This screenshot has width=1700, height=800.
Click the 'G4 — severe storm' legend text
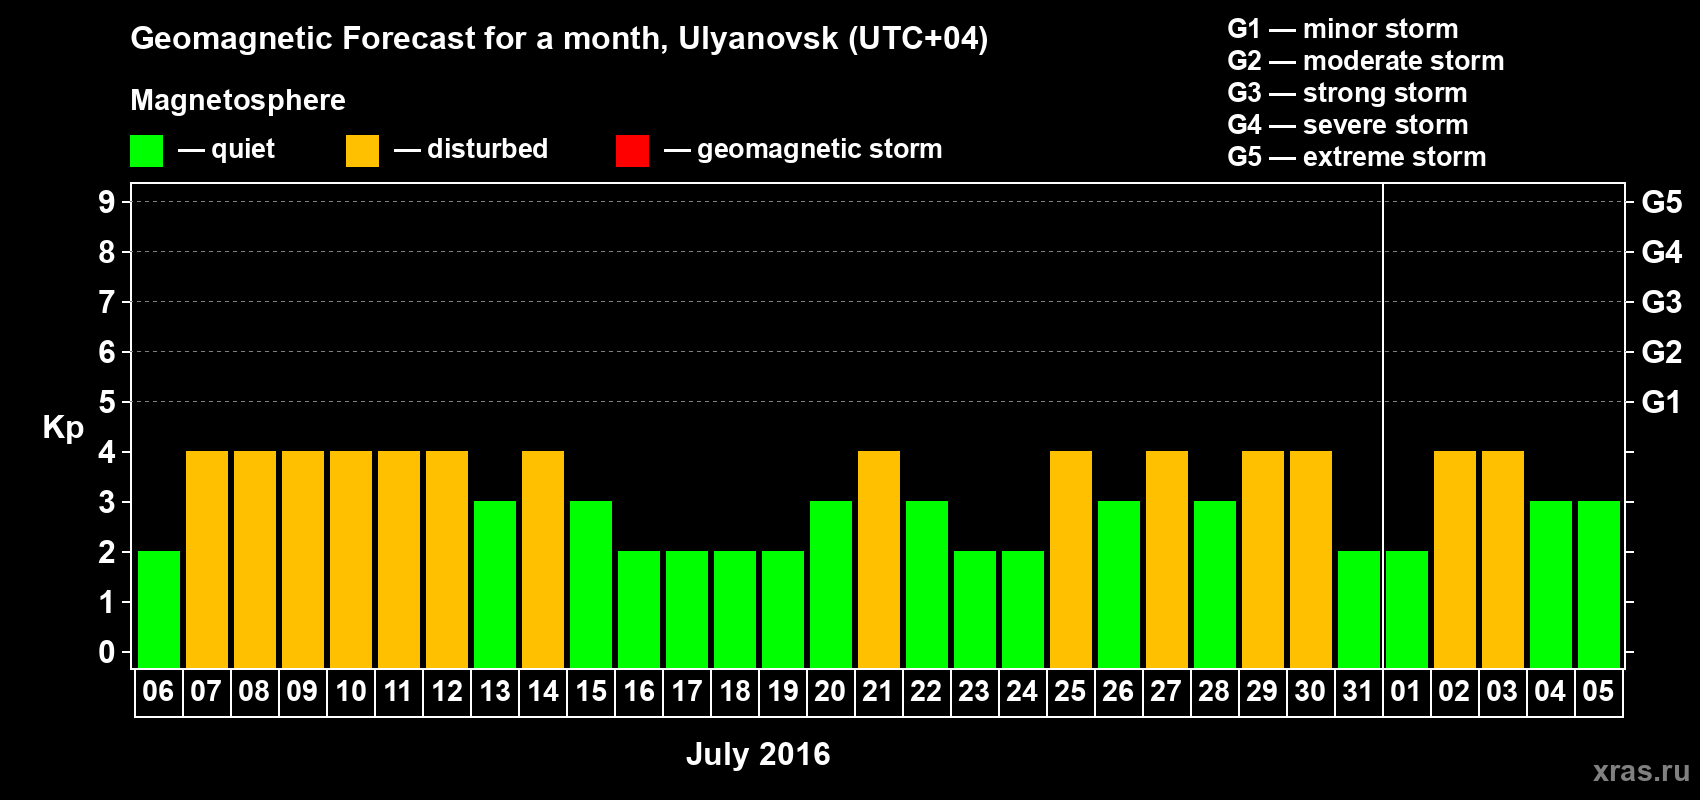pyautogui.click(x=1348, y=125)
